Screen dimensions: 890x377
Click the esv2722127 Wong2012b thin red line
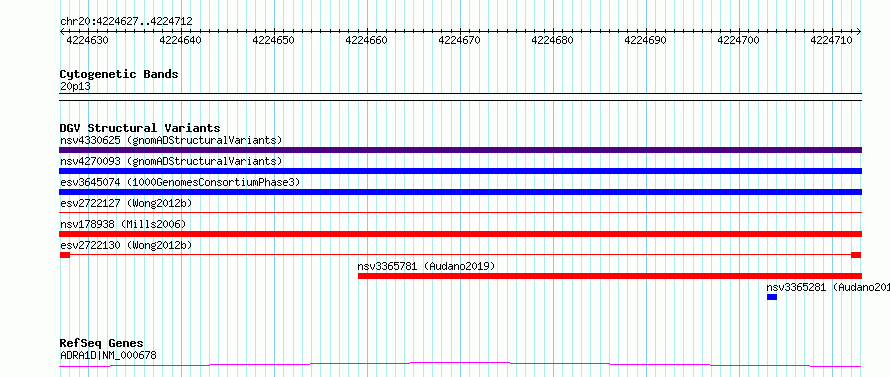(x=460, y=213)
